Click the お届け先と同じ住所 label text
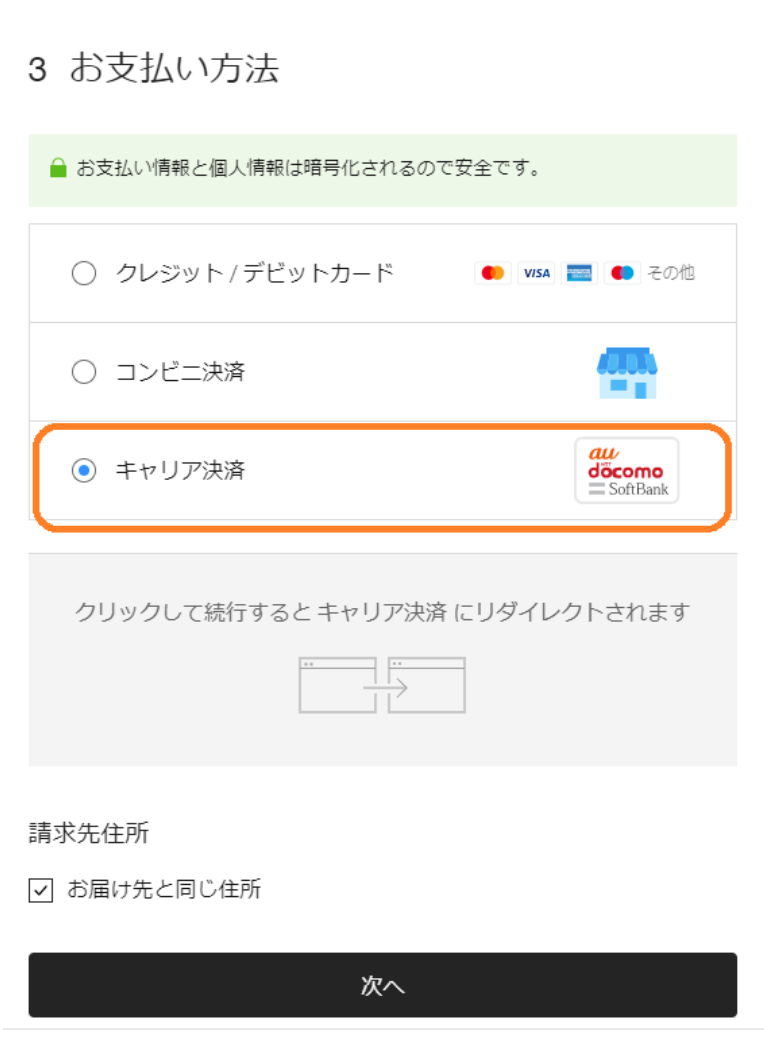The width and height of the screenshot is (764, 1039). pyautogui.click(x=164, y=889)
